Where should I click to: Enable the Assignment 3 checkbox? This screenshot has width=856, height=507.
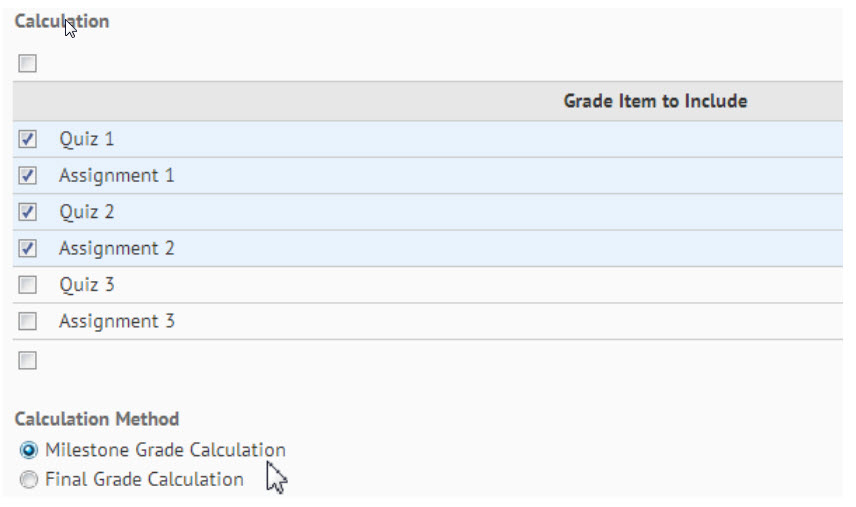28,321
